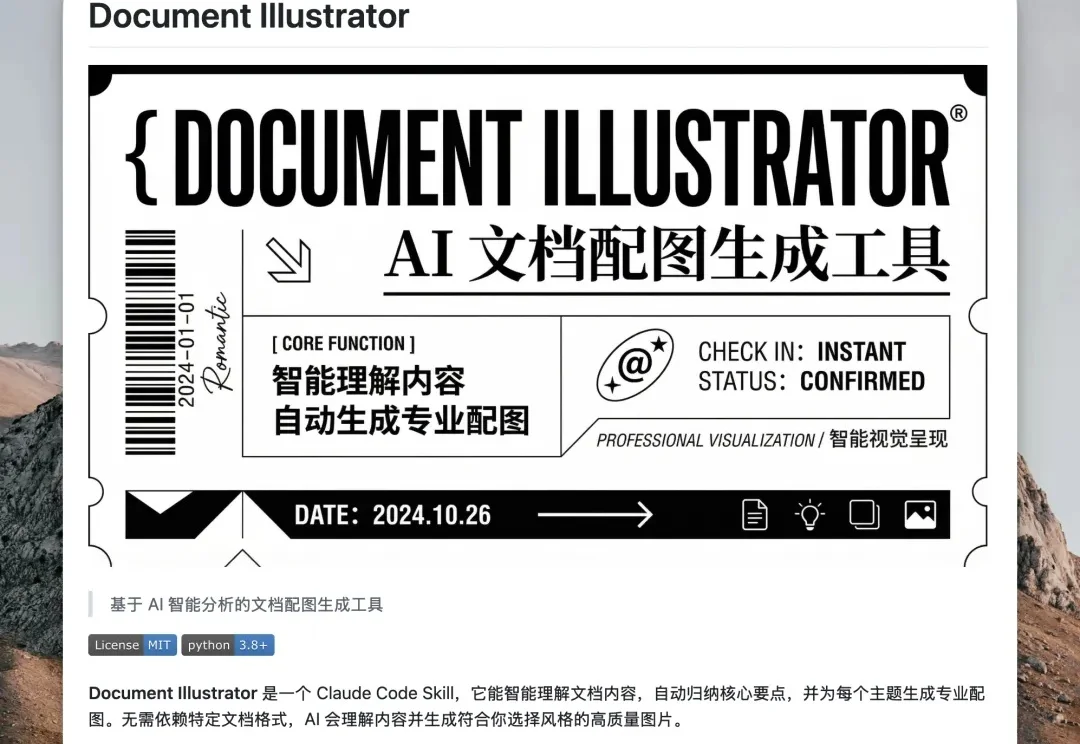Click the lightbulb icon in the black bar
The image size is (1080, 744).
point(809,514)
